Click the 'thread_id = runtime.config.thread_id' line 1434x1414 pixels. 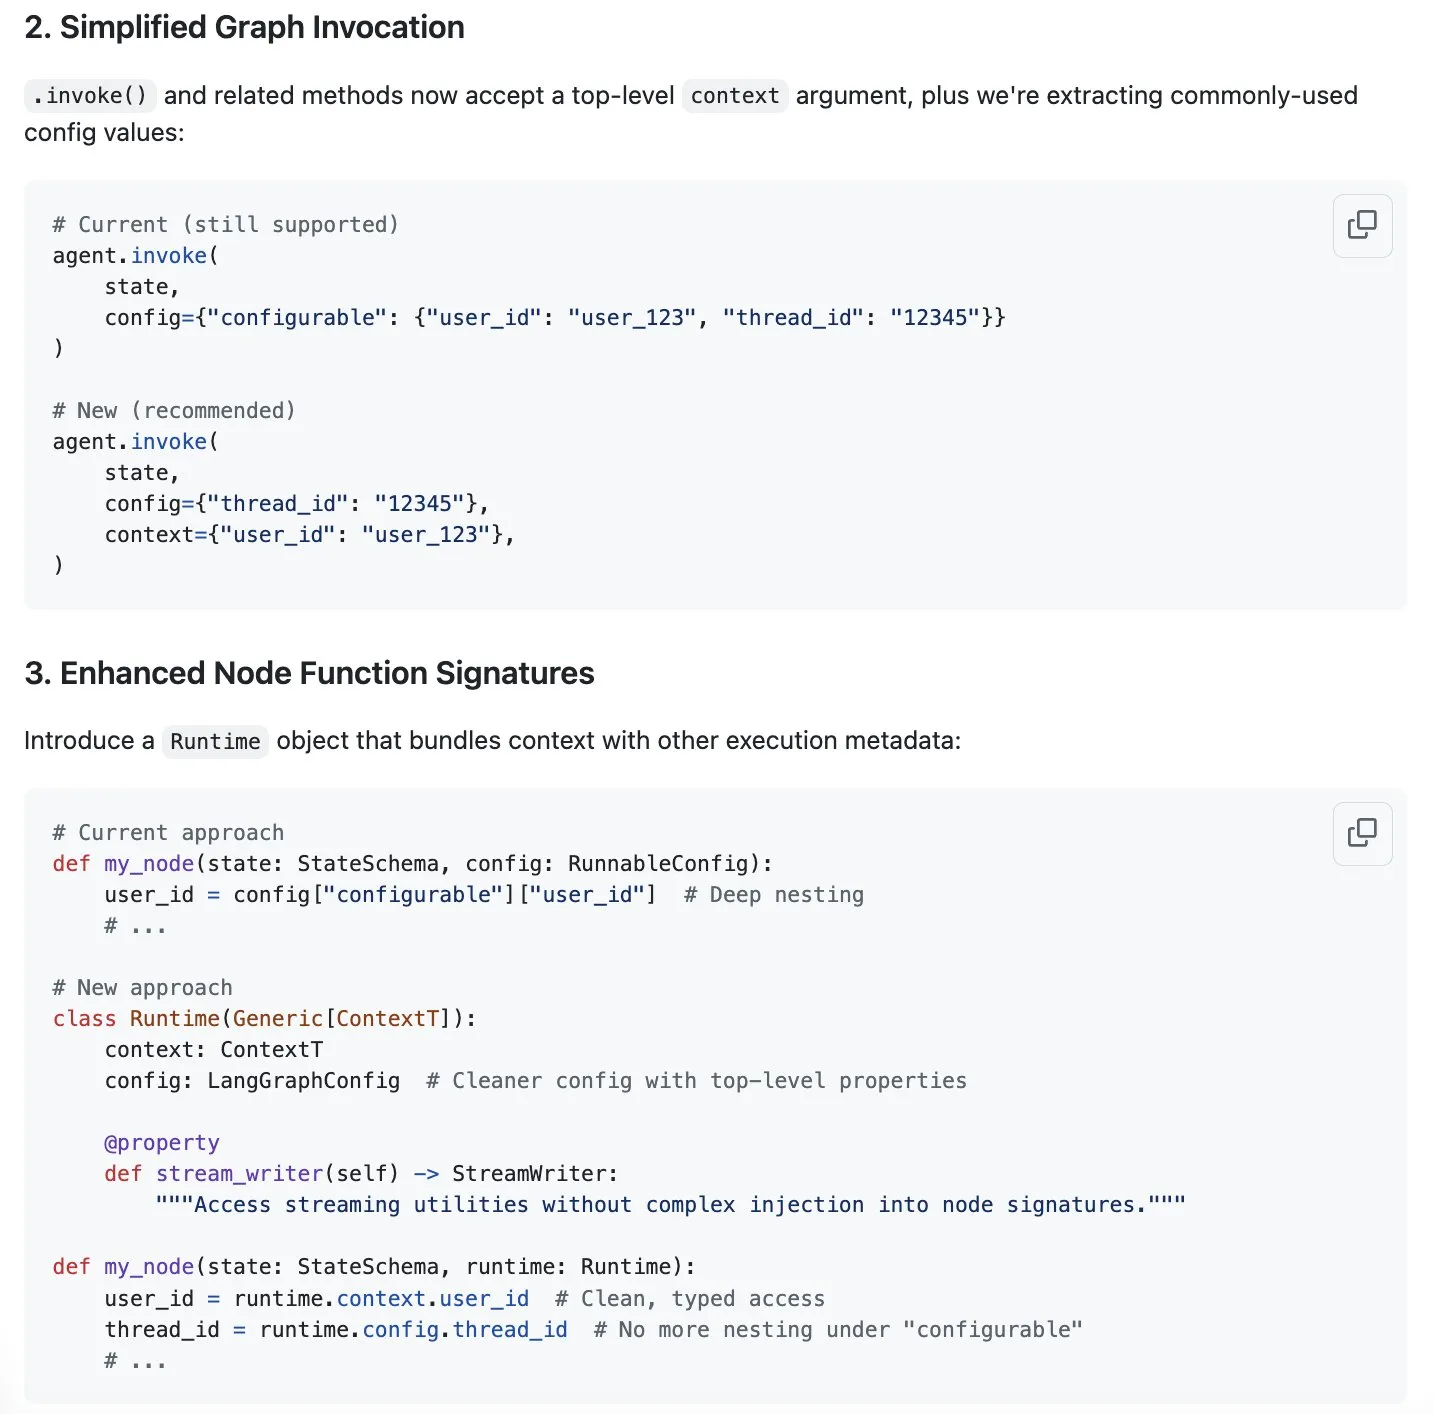(x=336, y=1329)
